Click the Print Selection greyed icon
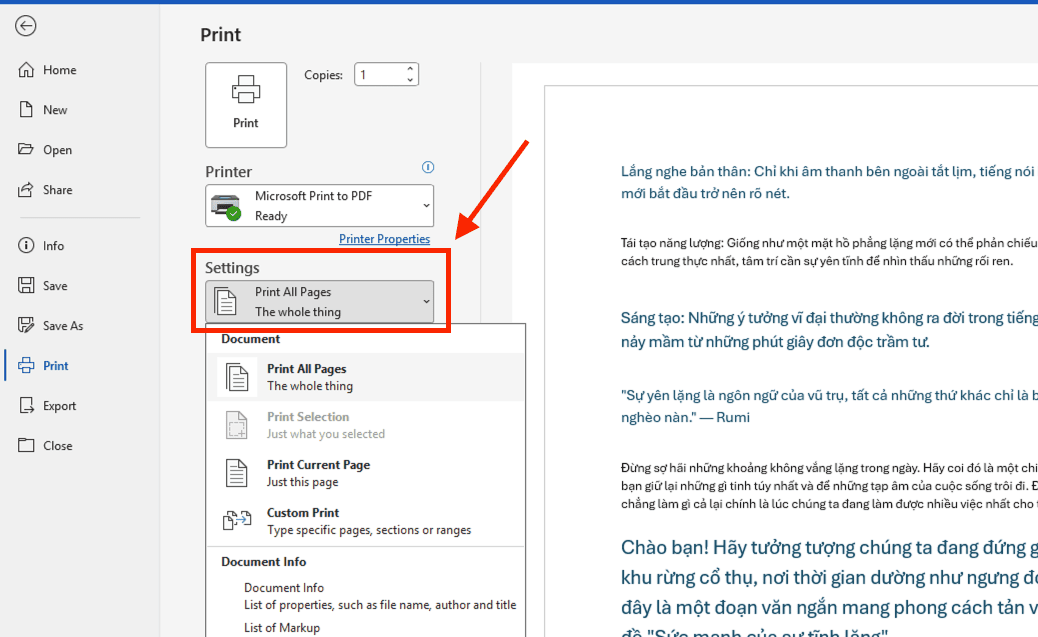The image size is (1038, 637). (x=237, y=425)
